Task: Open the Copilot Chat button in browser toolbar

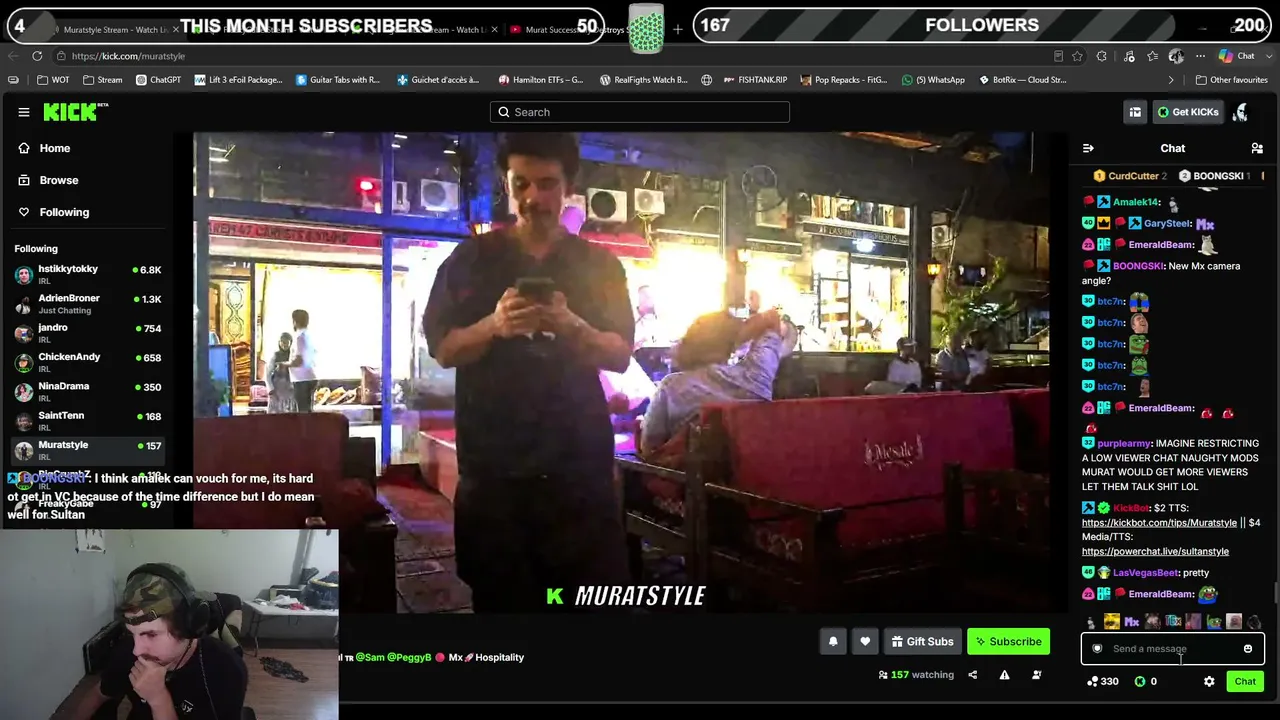Action: pos(1237,56)
